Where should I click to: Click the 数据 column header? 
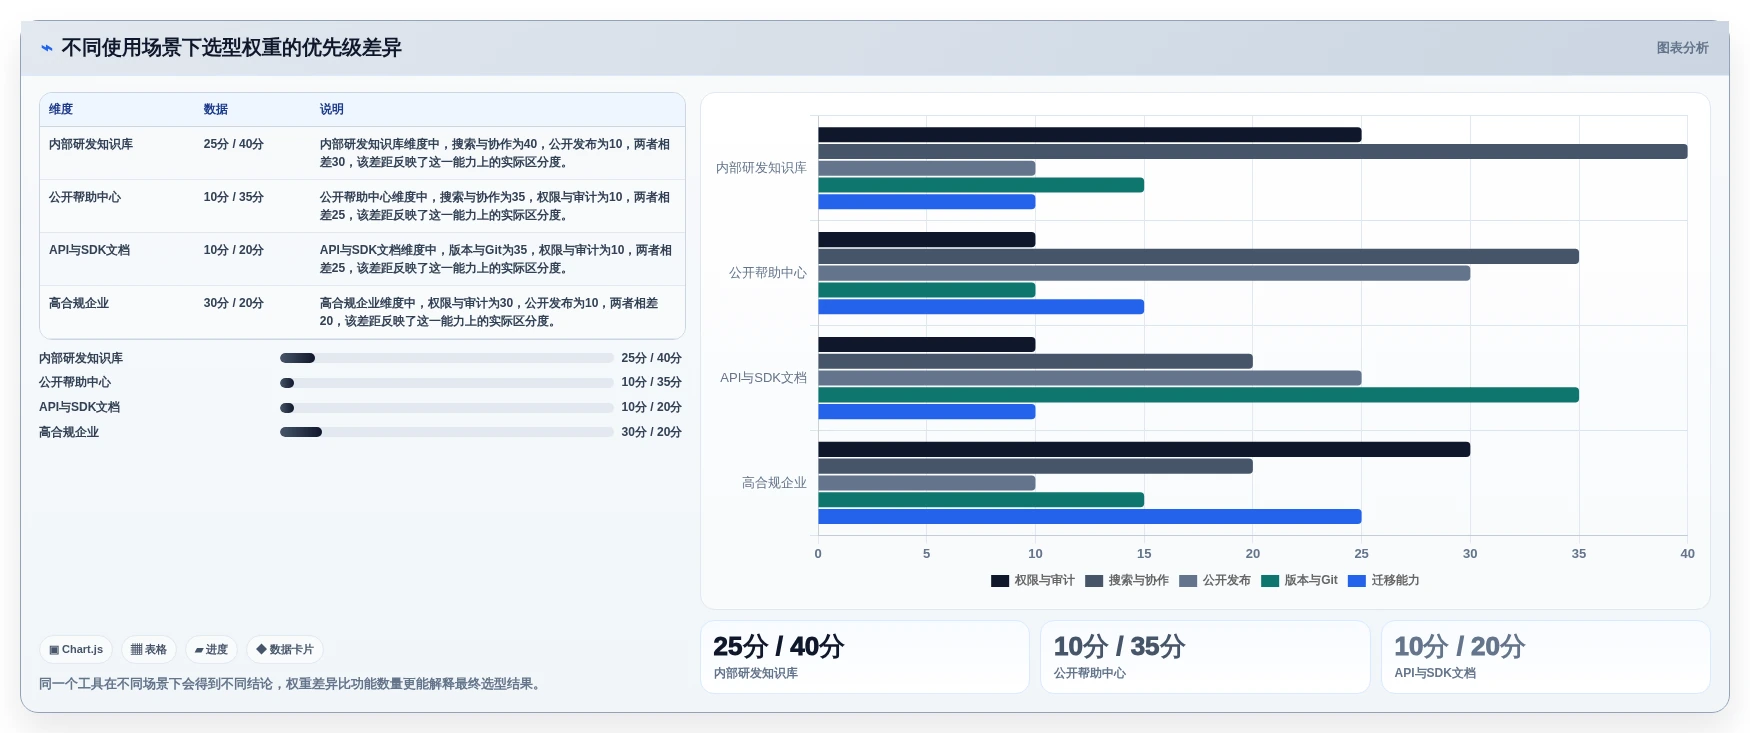coord(216,109)
